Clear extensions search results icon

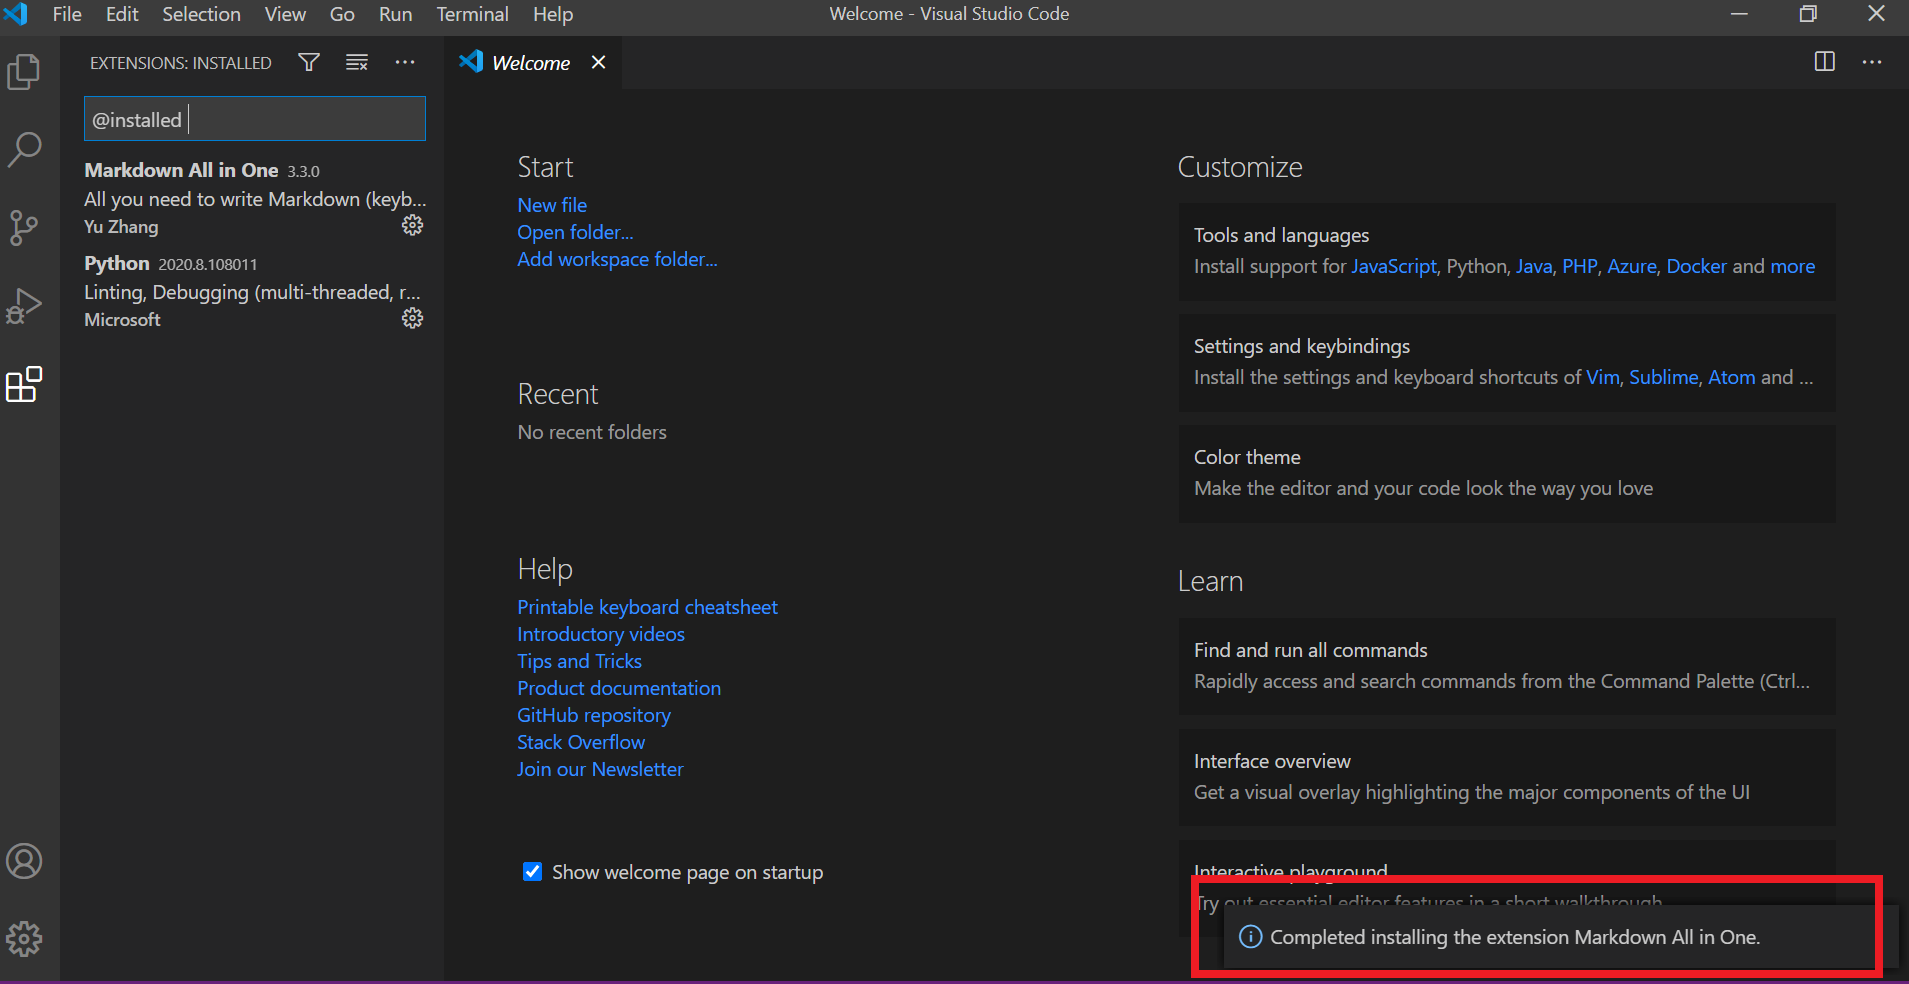tap(357, 62)
